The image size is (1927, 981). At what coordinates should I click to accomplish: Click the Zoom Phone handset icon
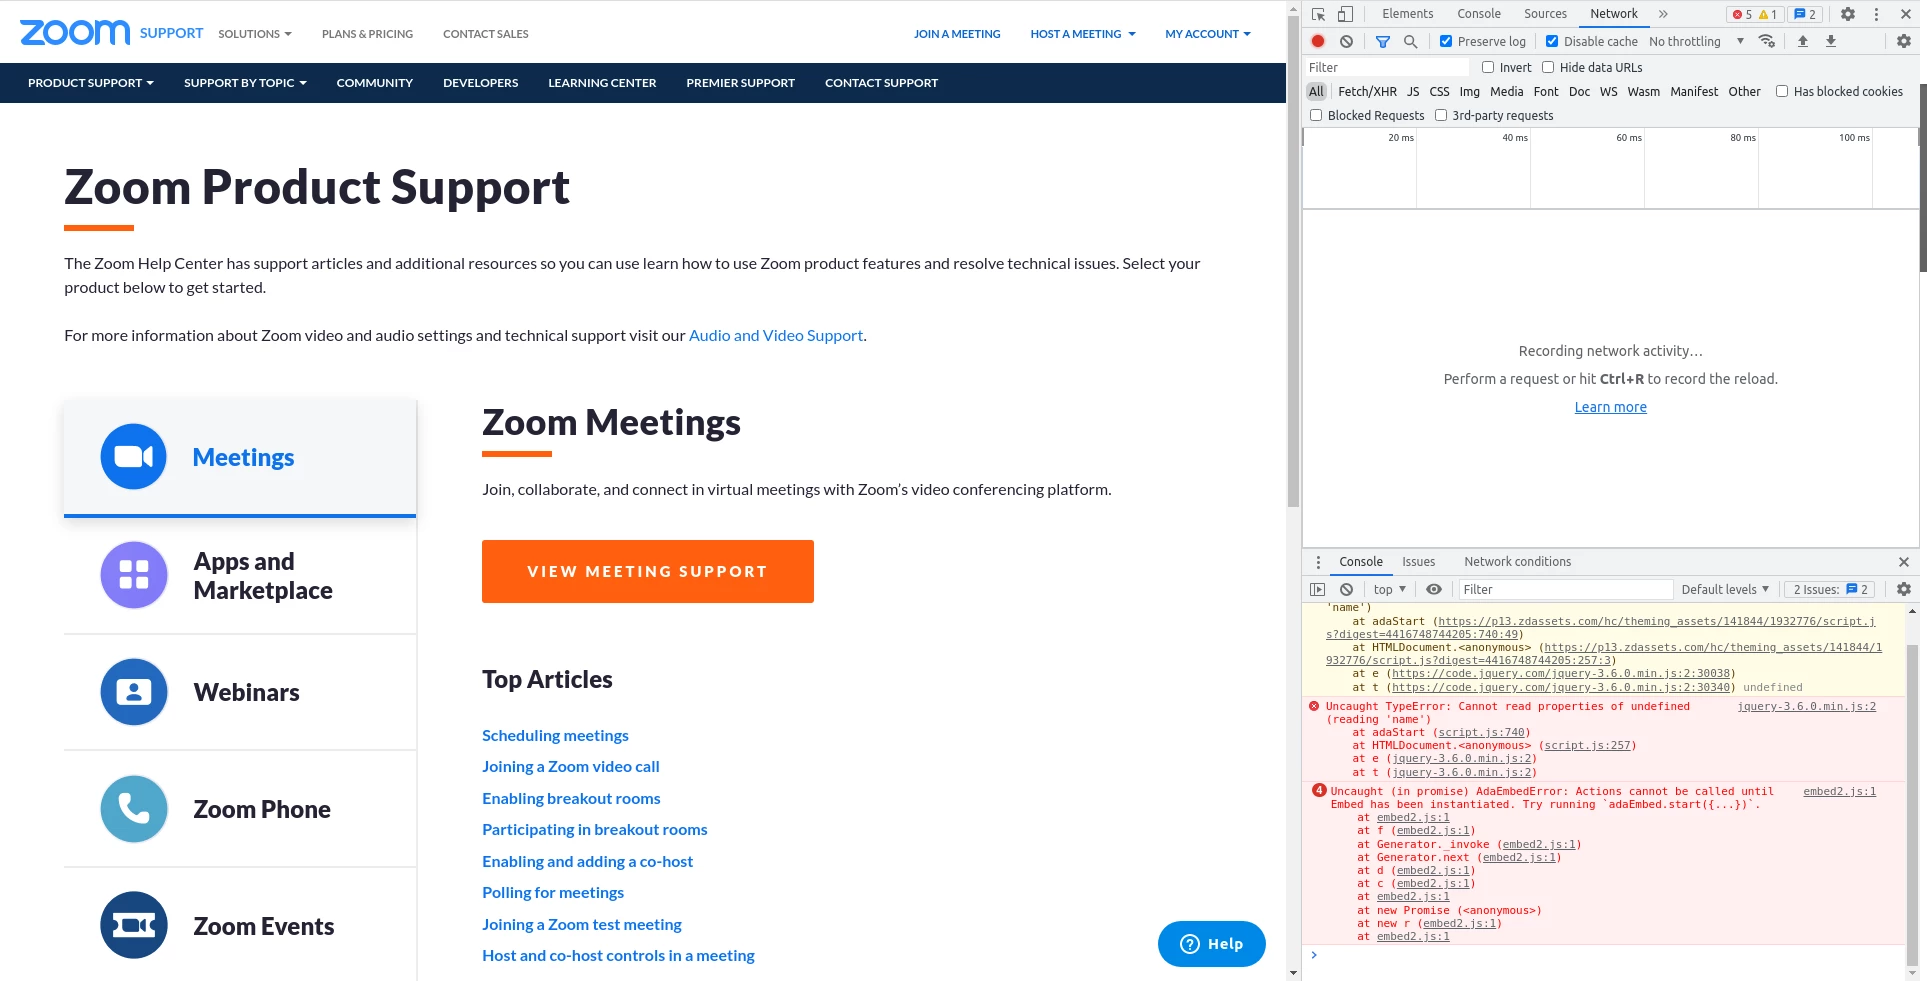tap(133, 809)
